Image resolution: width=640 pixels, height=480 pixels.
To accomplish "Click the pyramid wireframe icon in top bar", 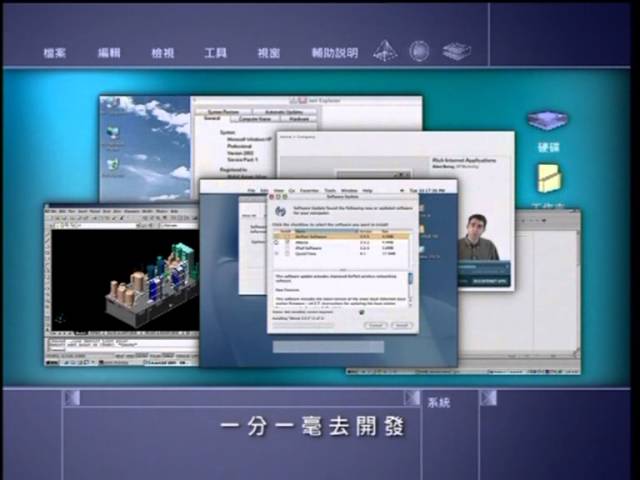I will pos(385,50).
